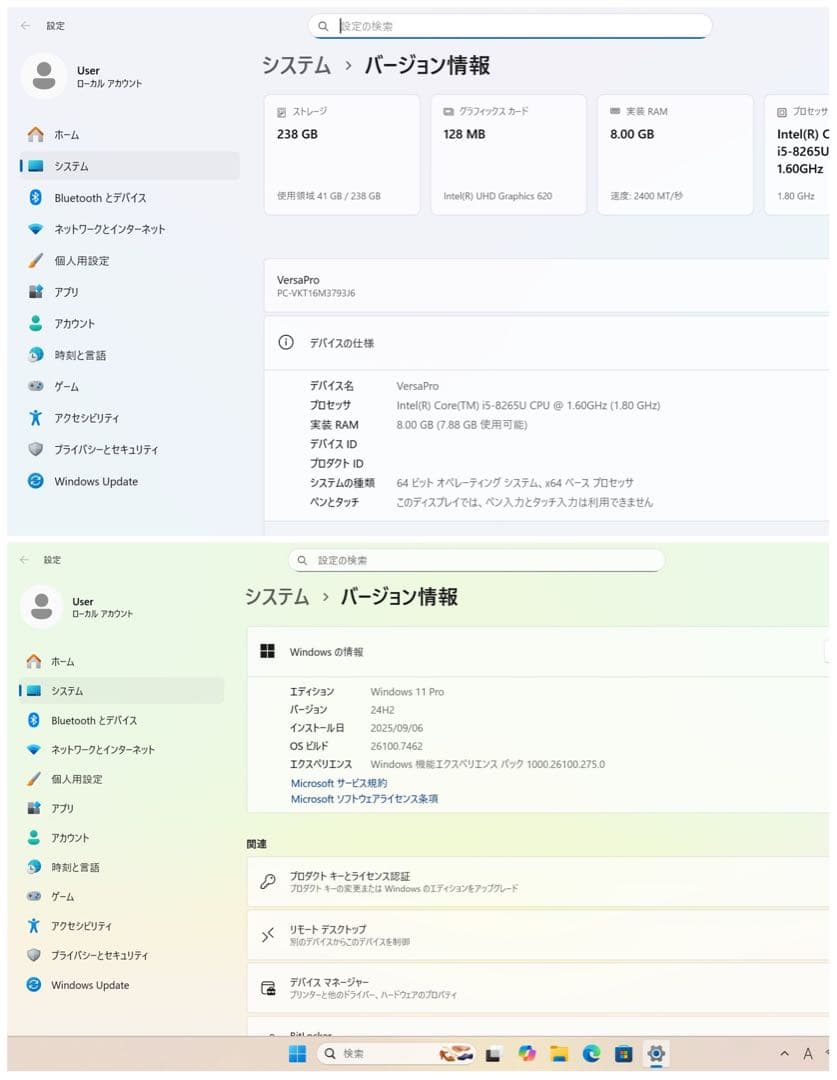
Task: Open the リモート デスクトップ entry
Action: tap(540, 935)
